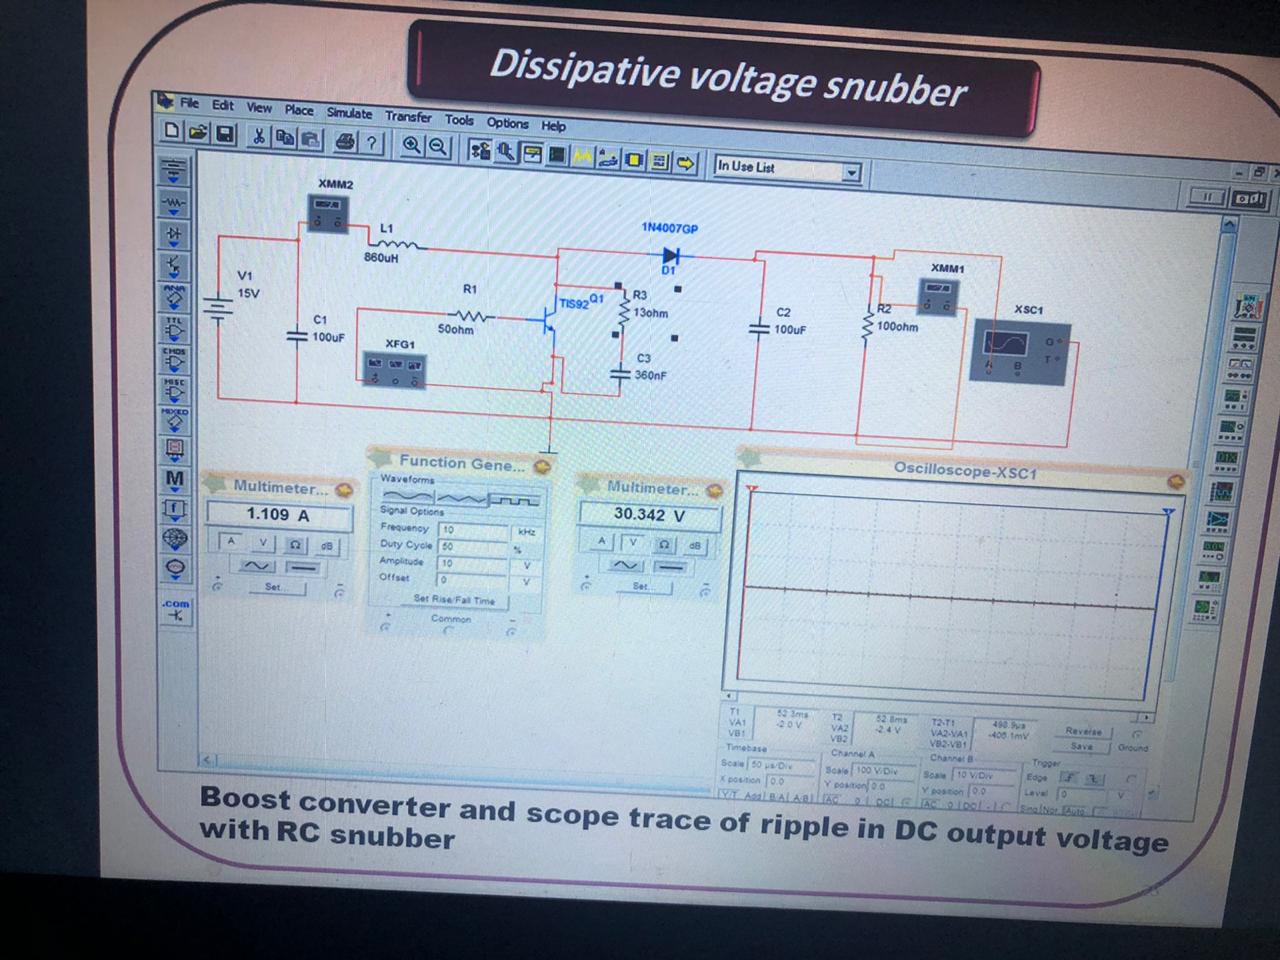Viewport: 1280px width, 960px height.
Task: Select square wave in Function Generator
Action: [x=517, y=498]
